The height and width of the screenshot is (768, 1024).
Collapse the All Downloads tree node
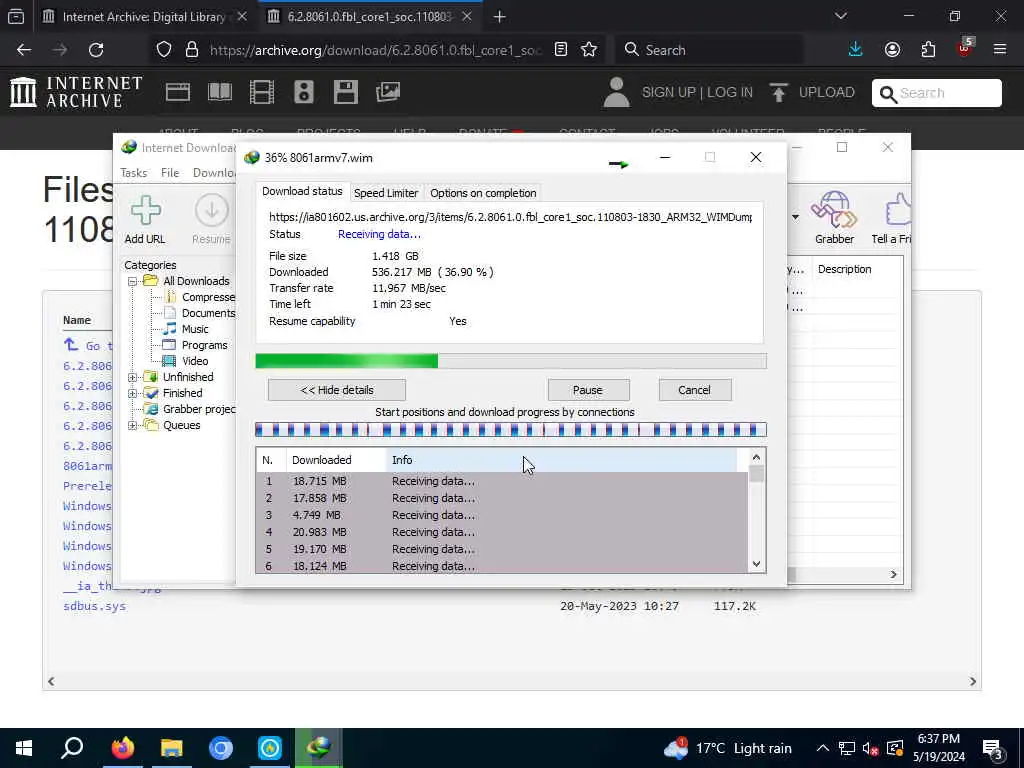tap(132, 281)
